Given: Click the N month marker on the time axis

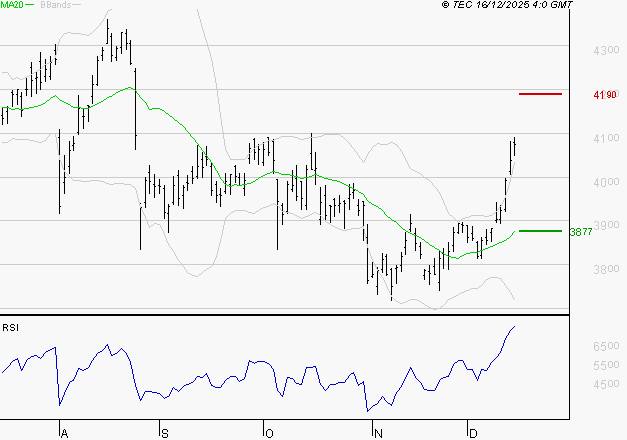Looking at the screenshot, I should pos(378,433).
